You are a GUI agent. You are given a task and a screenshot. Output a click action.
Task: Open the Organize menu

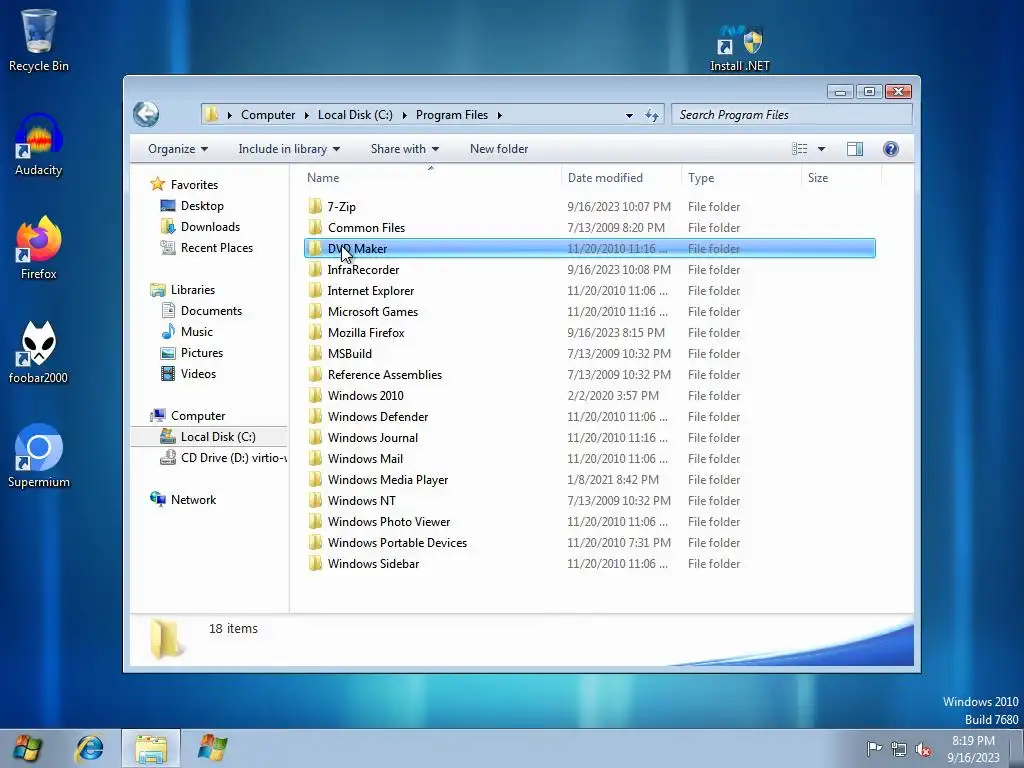178,149
